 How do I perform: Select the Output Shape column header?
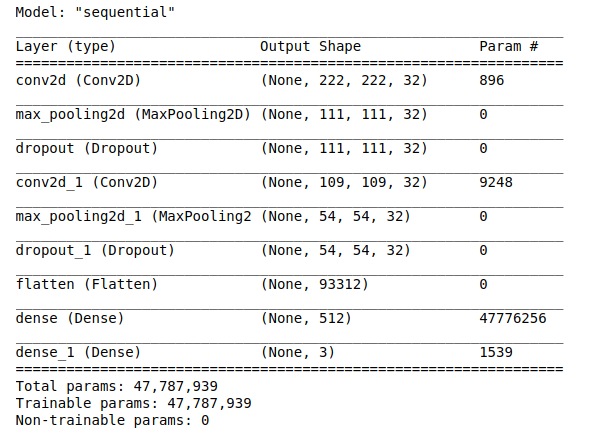[x=310, y=46]
